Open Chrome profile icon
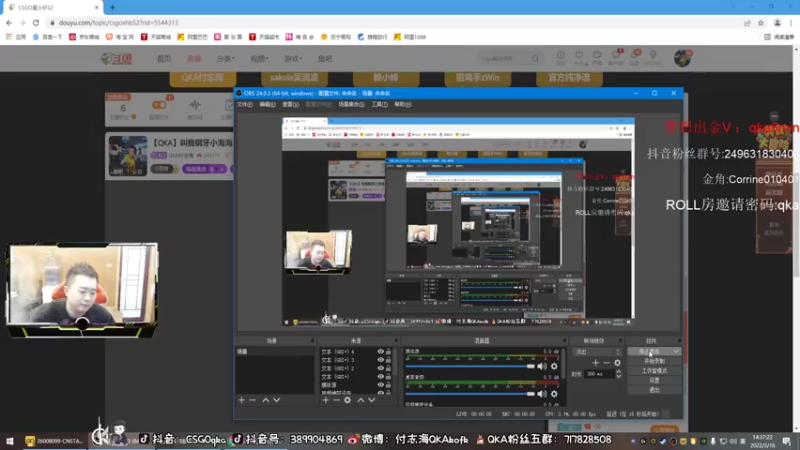Viewport: 800px width, 450px height. click(x=777, y=23)
